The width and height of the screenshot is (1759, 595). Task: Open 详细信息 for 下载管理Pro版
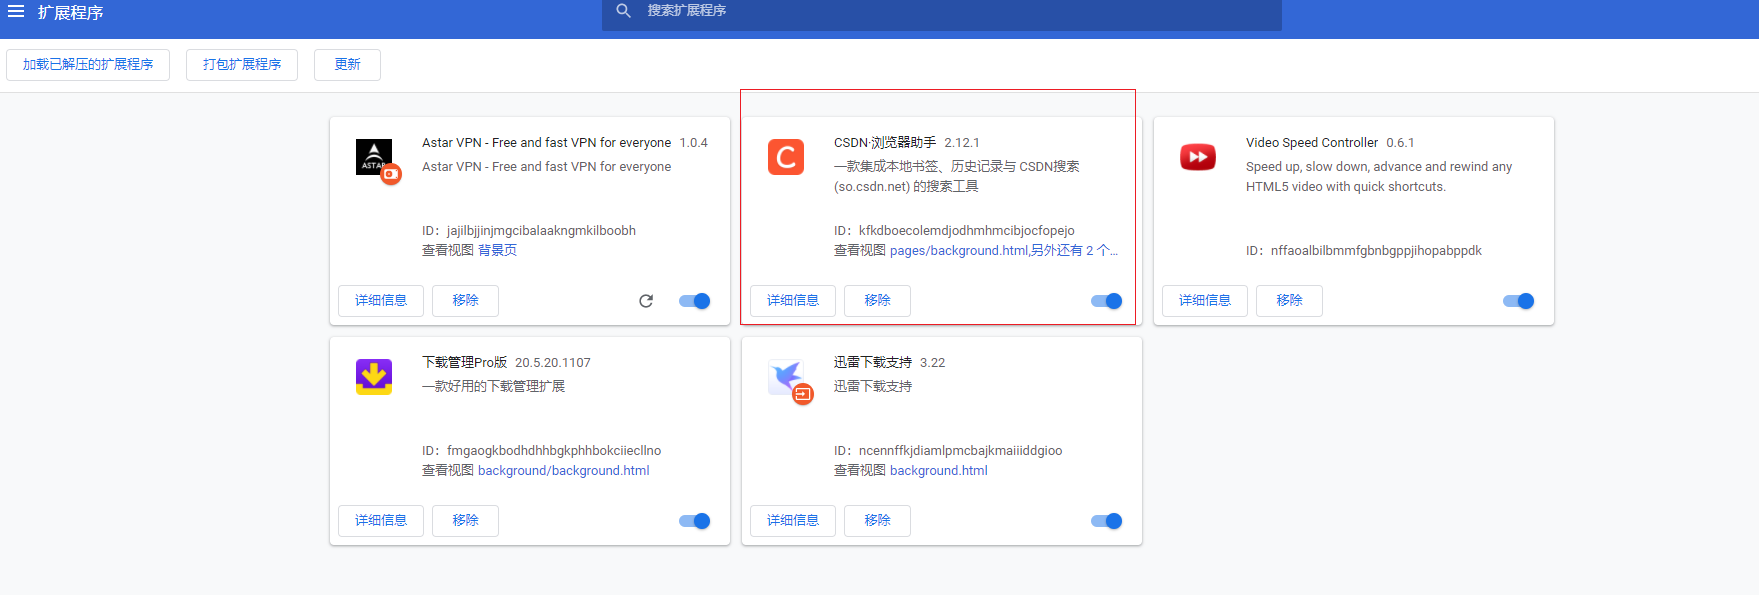(x=381, y=521)
